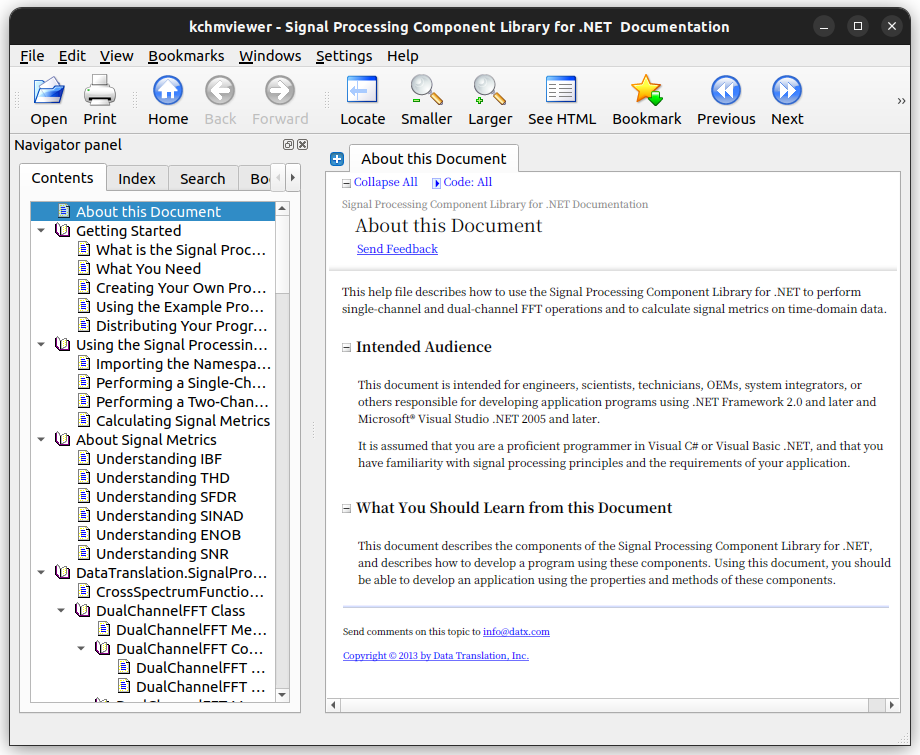
Task: Open Understanding SINAD topic
Action: [x=169, y=516]
